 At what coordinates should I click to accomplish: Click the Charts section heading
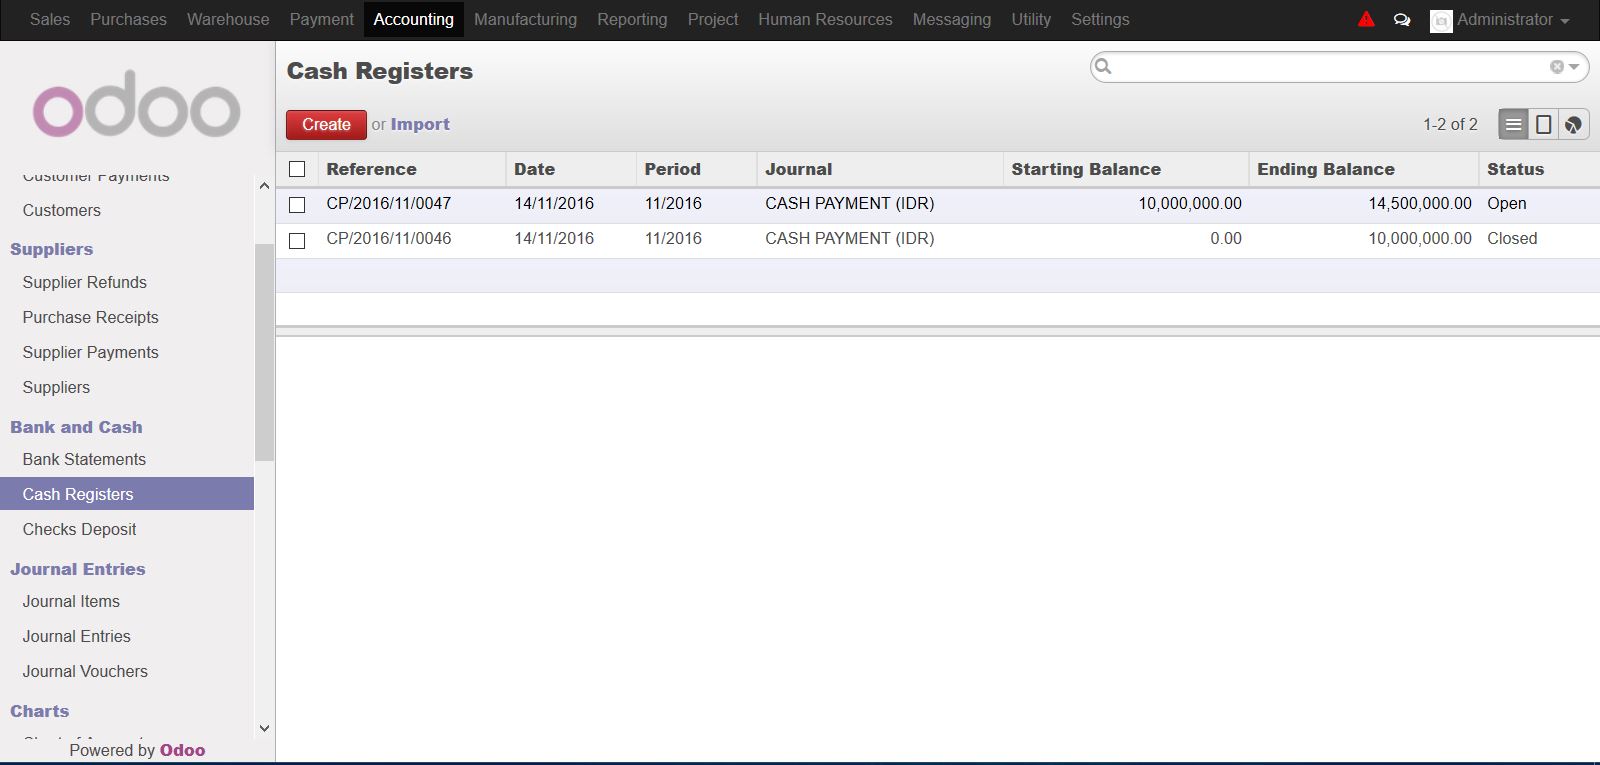[x=40, y=711]
